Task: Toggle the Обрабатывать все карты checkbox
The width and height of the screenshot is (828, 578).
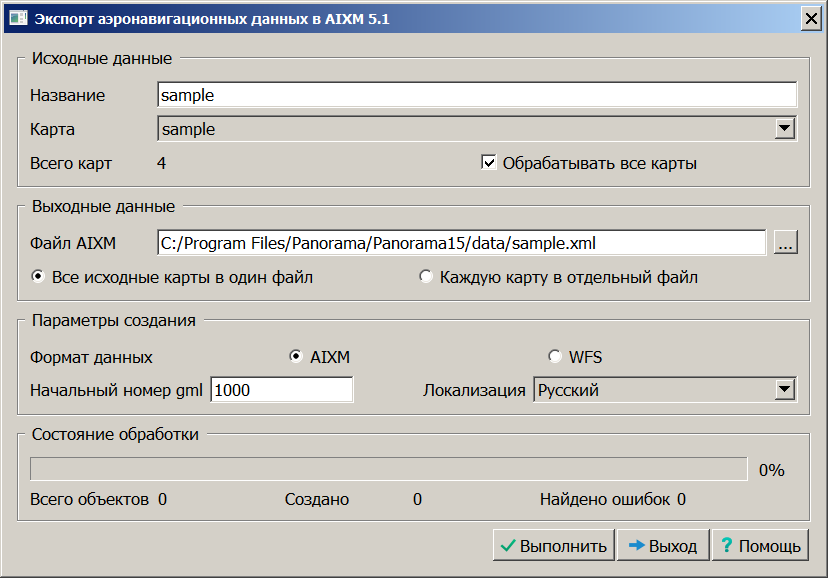Action: (489, 163)
